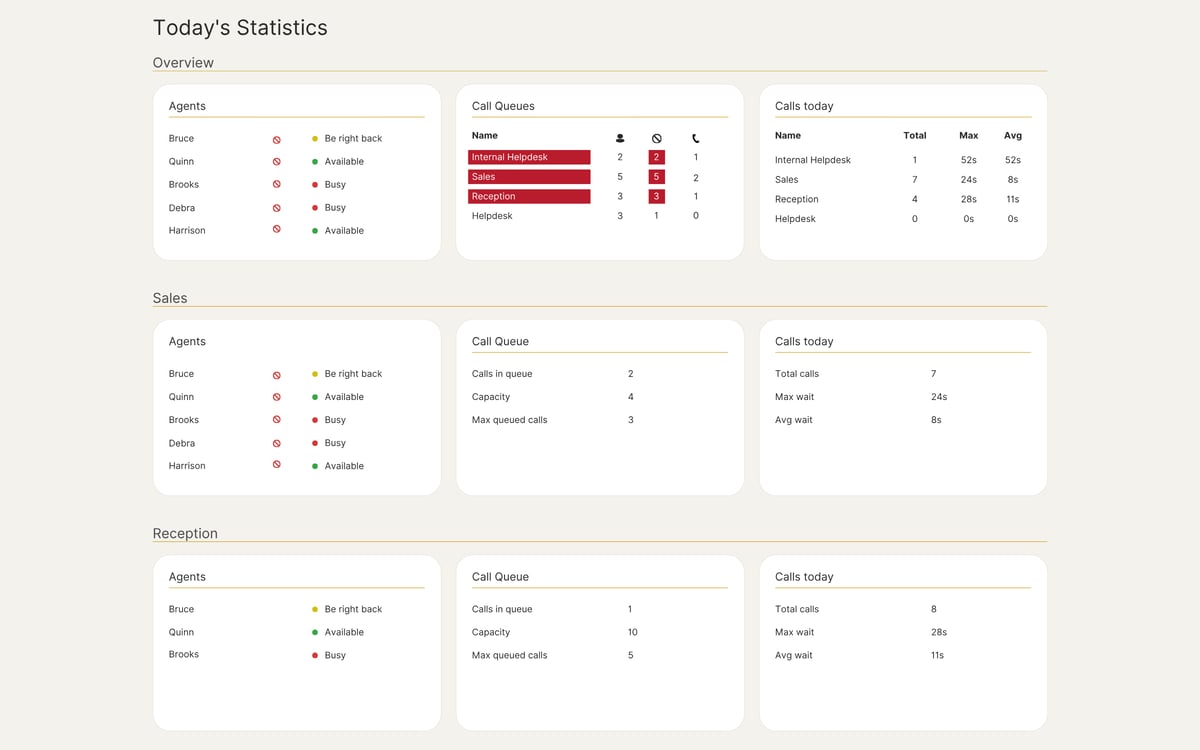Screen dimensions: 1200x750
Task: Click Quinn's Available status in Reception Agents
Action: (x=344, y=632)
